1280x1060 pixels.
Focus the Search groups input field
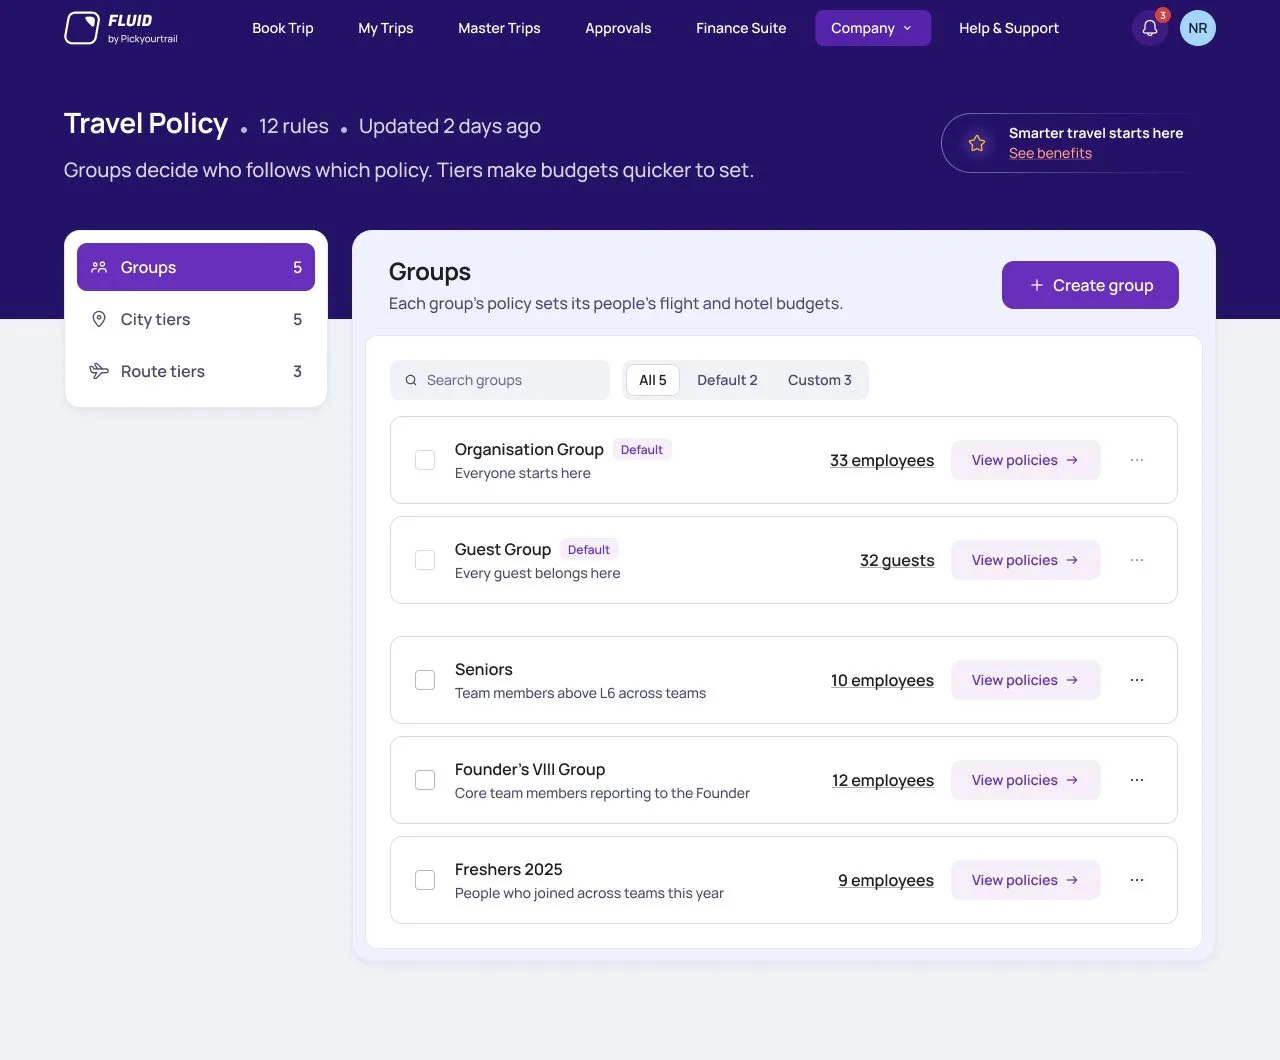[500, 380]
